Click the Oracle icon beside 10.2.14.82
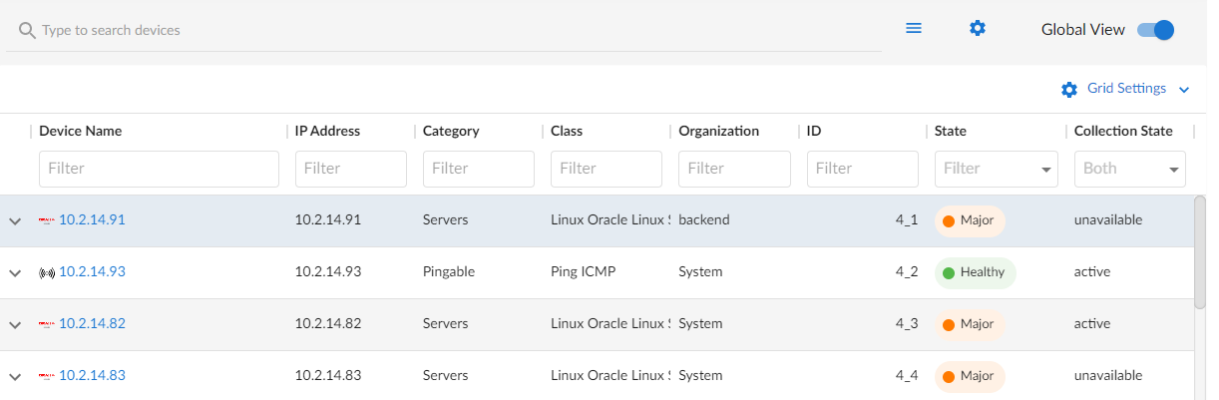The height and width of the screenshot is (400, 1219). tap(46, 324)
